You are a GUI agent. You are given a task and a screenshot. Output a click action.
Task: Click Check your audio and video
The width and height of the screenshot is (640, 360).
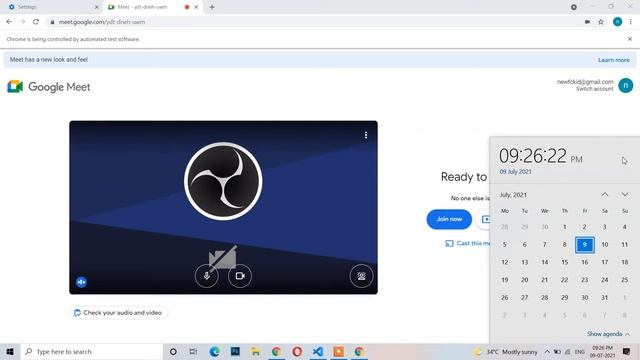[118, 313]
